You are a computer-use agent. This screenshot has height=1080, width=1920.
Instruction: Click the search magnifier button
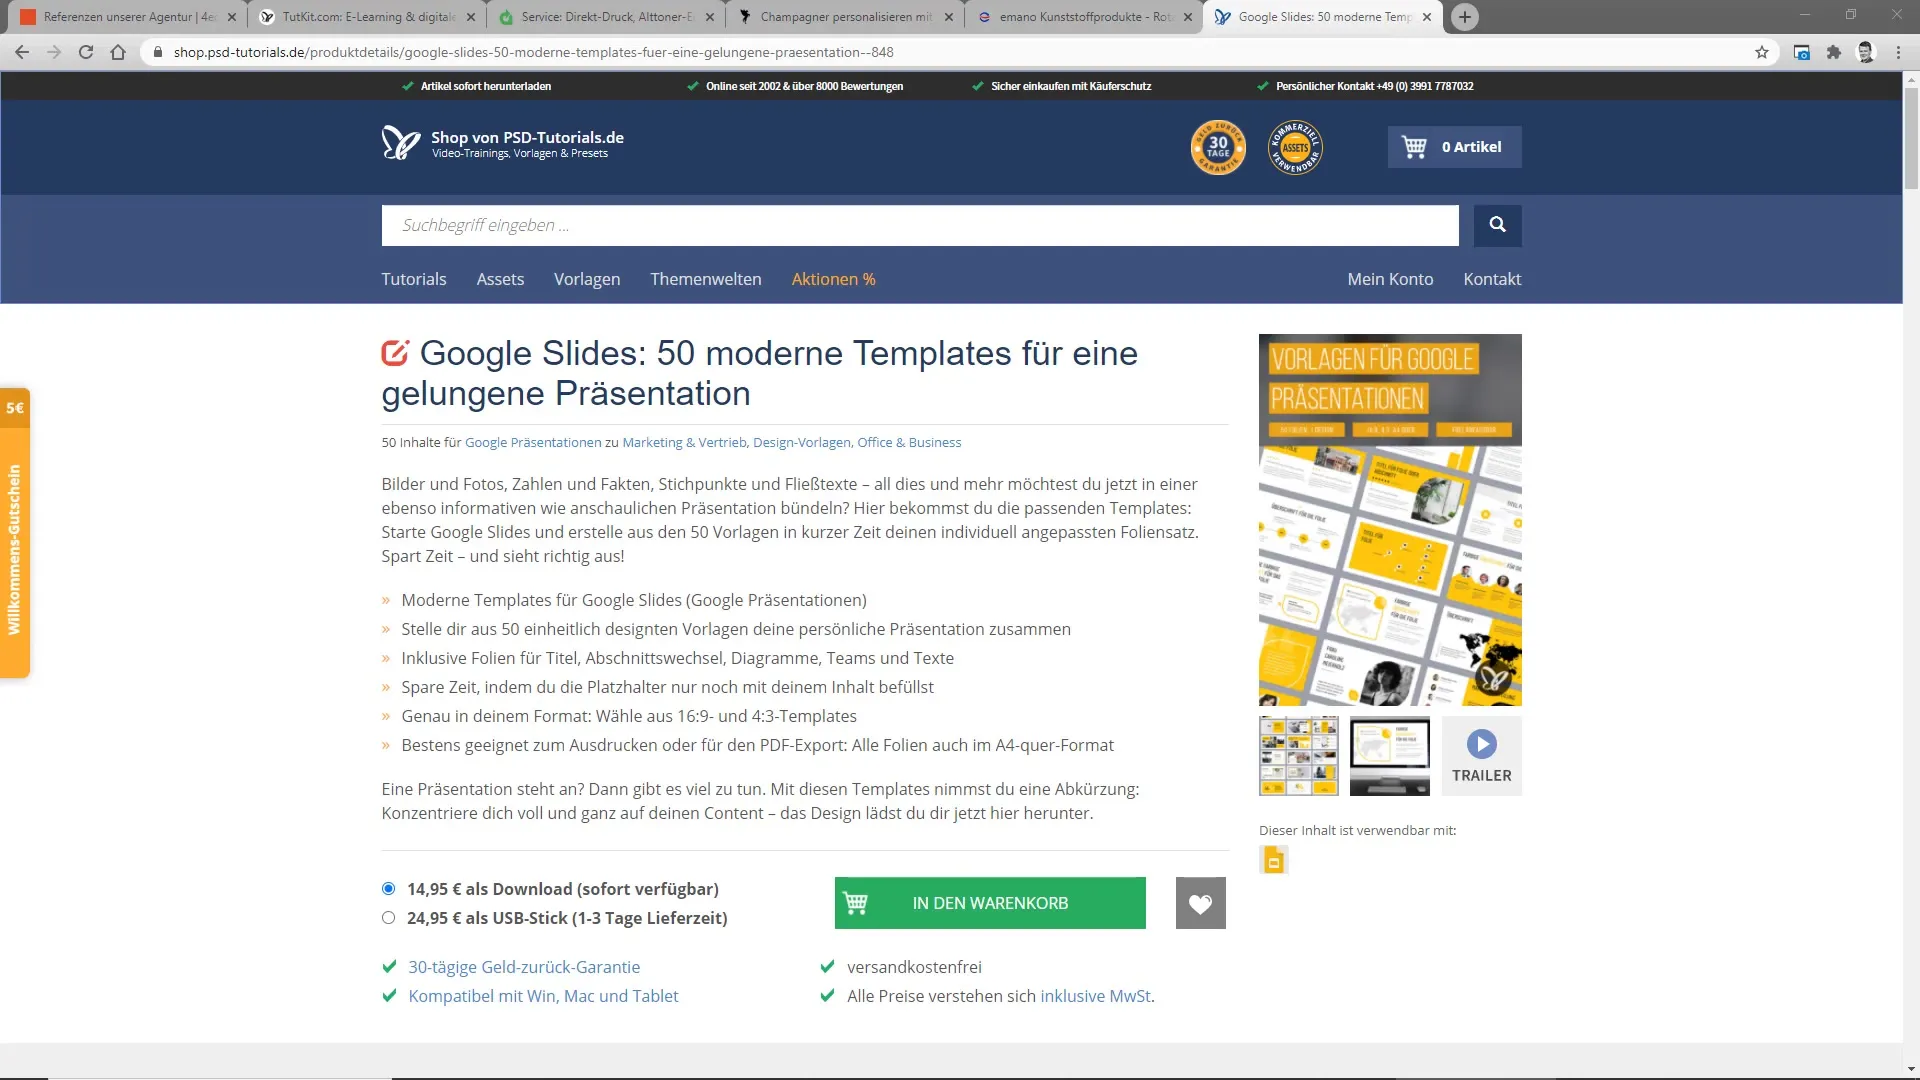pos(1497,225)
